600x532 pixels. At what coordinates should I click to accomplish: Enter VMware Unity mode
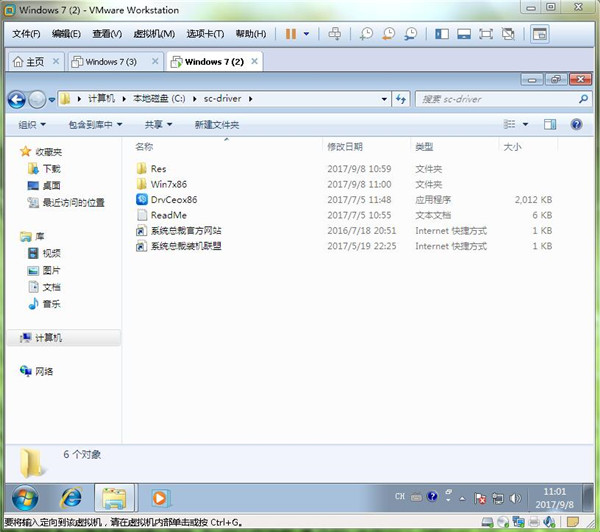(508, 34)
